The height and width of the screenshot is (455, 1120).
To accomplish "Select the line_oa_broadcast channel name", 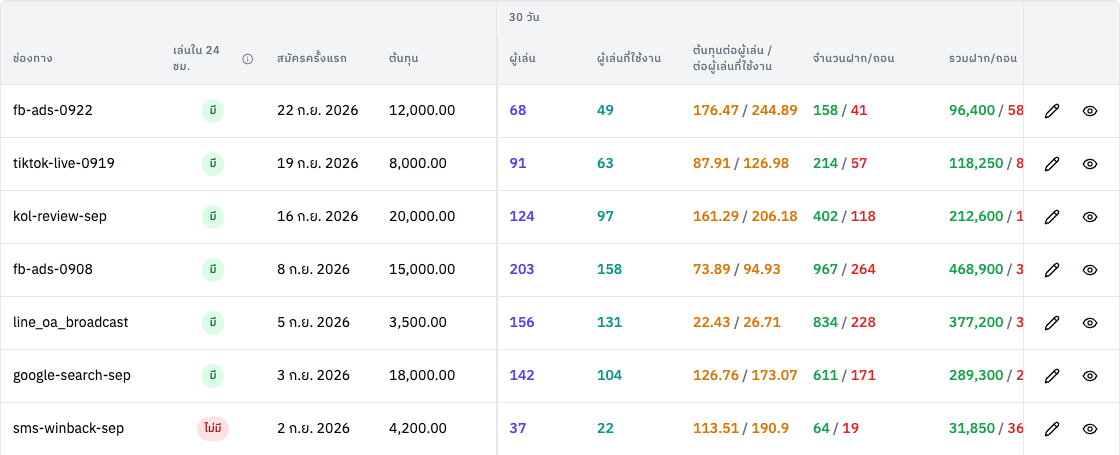I will pos(71,323).
